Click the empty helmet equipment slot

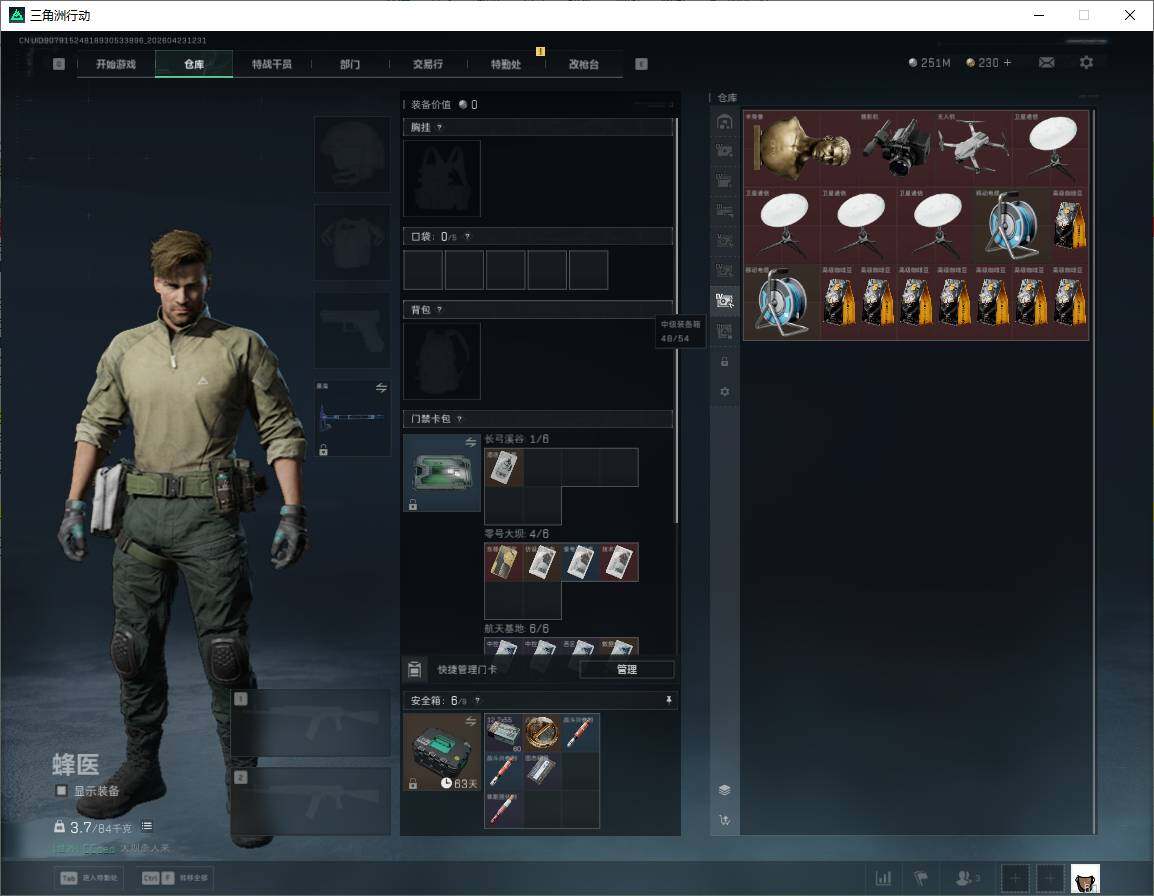[x=353, y=154]
